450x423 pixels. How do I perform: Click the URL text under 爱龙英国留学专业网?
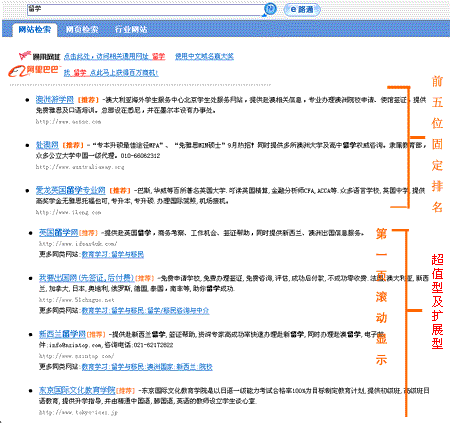pos(68,212)
